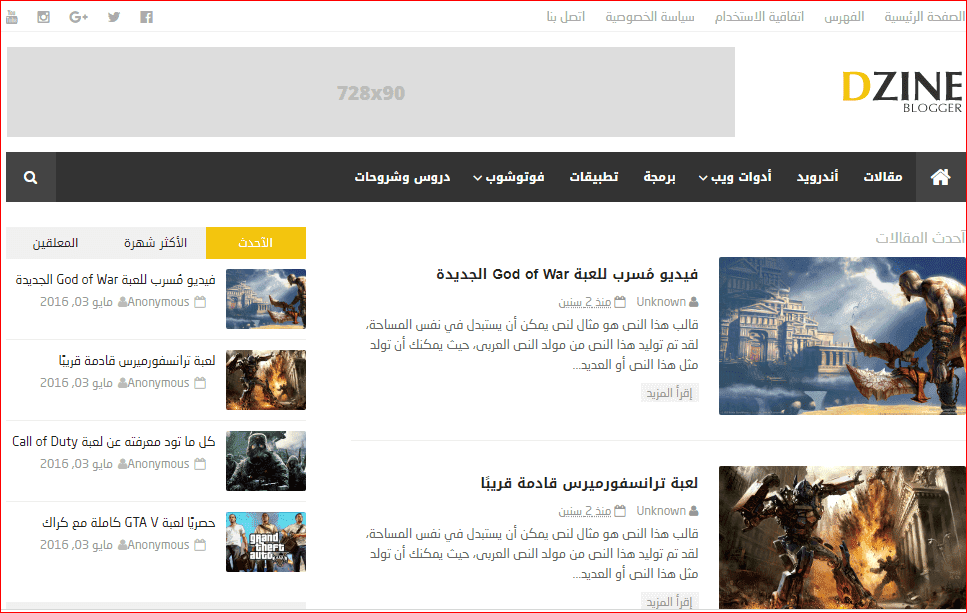Click منذ 2 سنين date on God of War post
The height and width of the screenshot is (613, 967).
pos(585,302)
